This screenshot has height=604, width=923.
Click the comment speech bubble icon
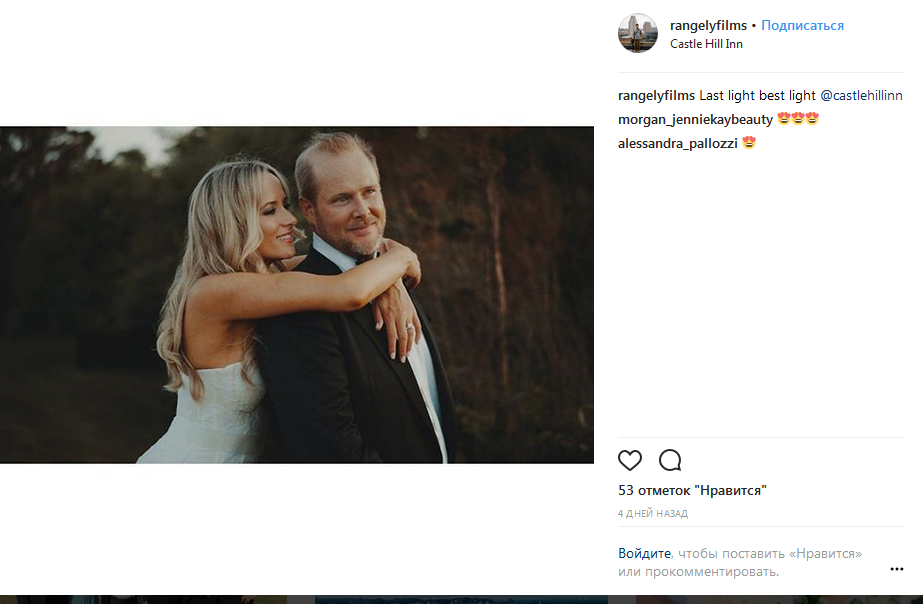coord(670,460)
